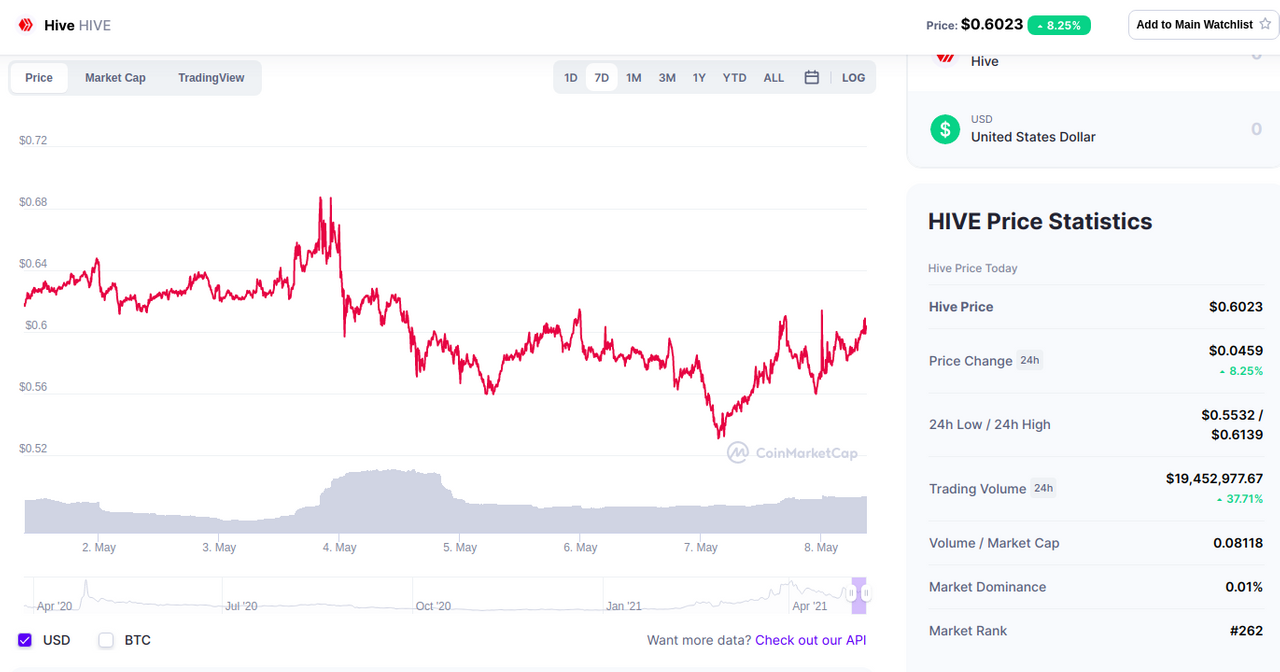Click the star icon on watchlist button
Screen dimensions: 1280x672
point(1265,24)
